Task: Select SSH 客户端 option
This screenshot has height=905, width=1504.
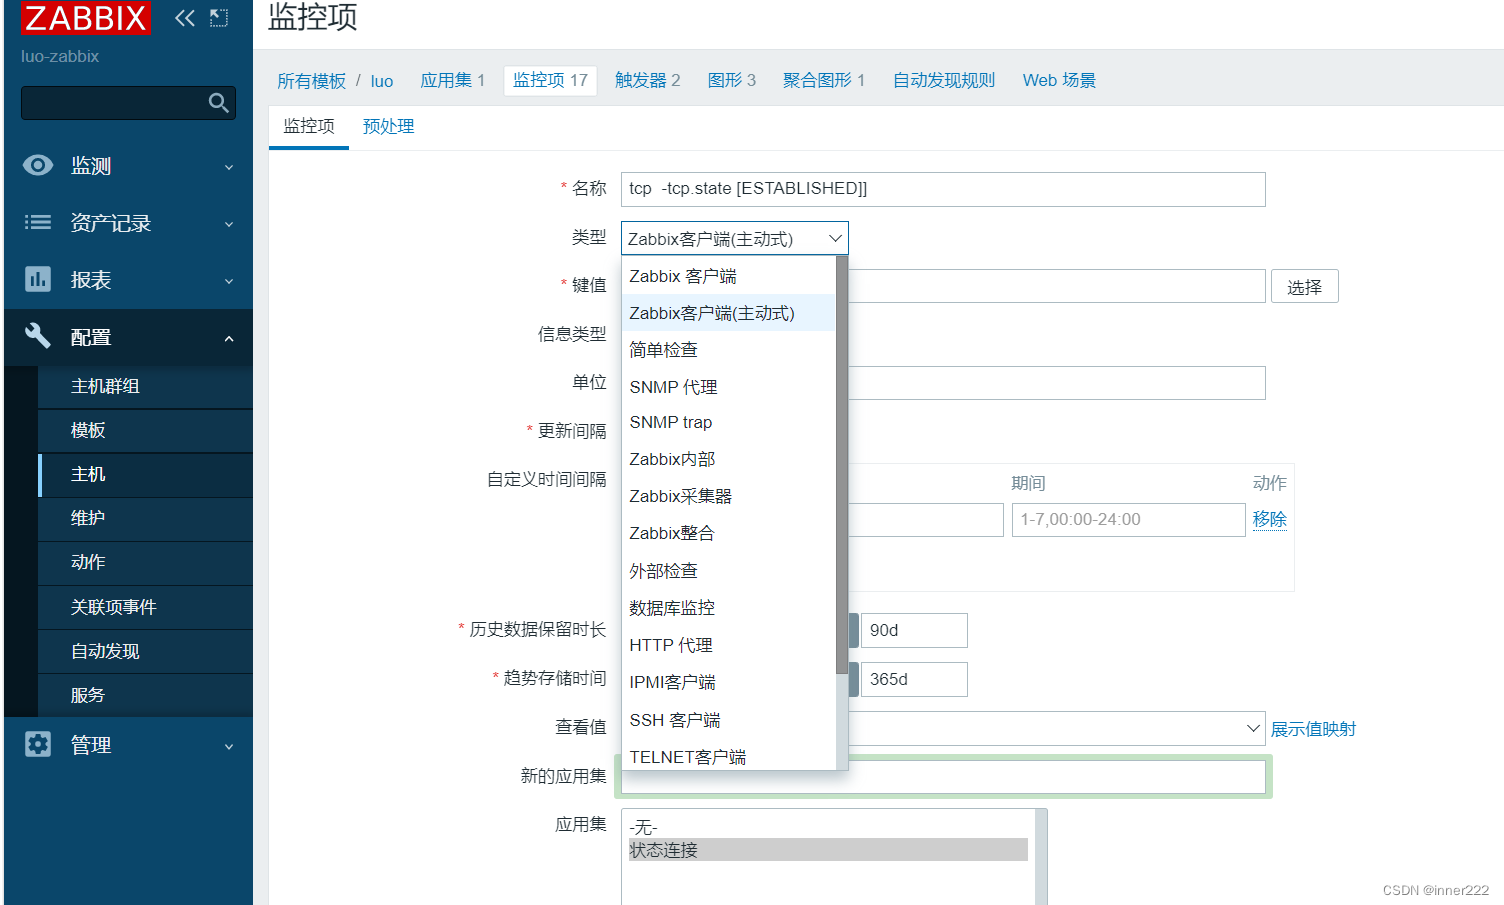Action: [x=729, y=720]
